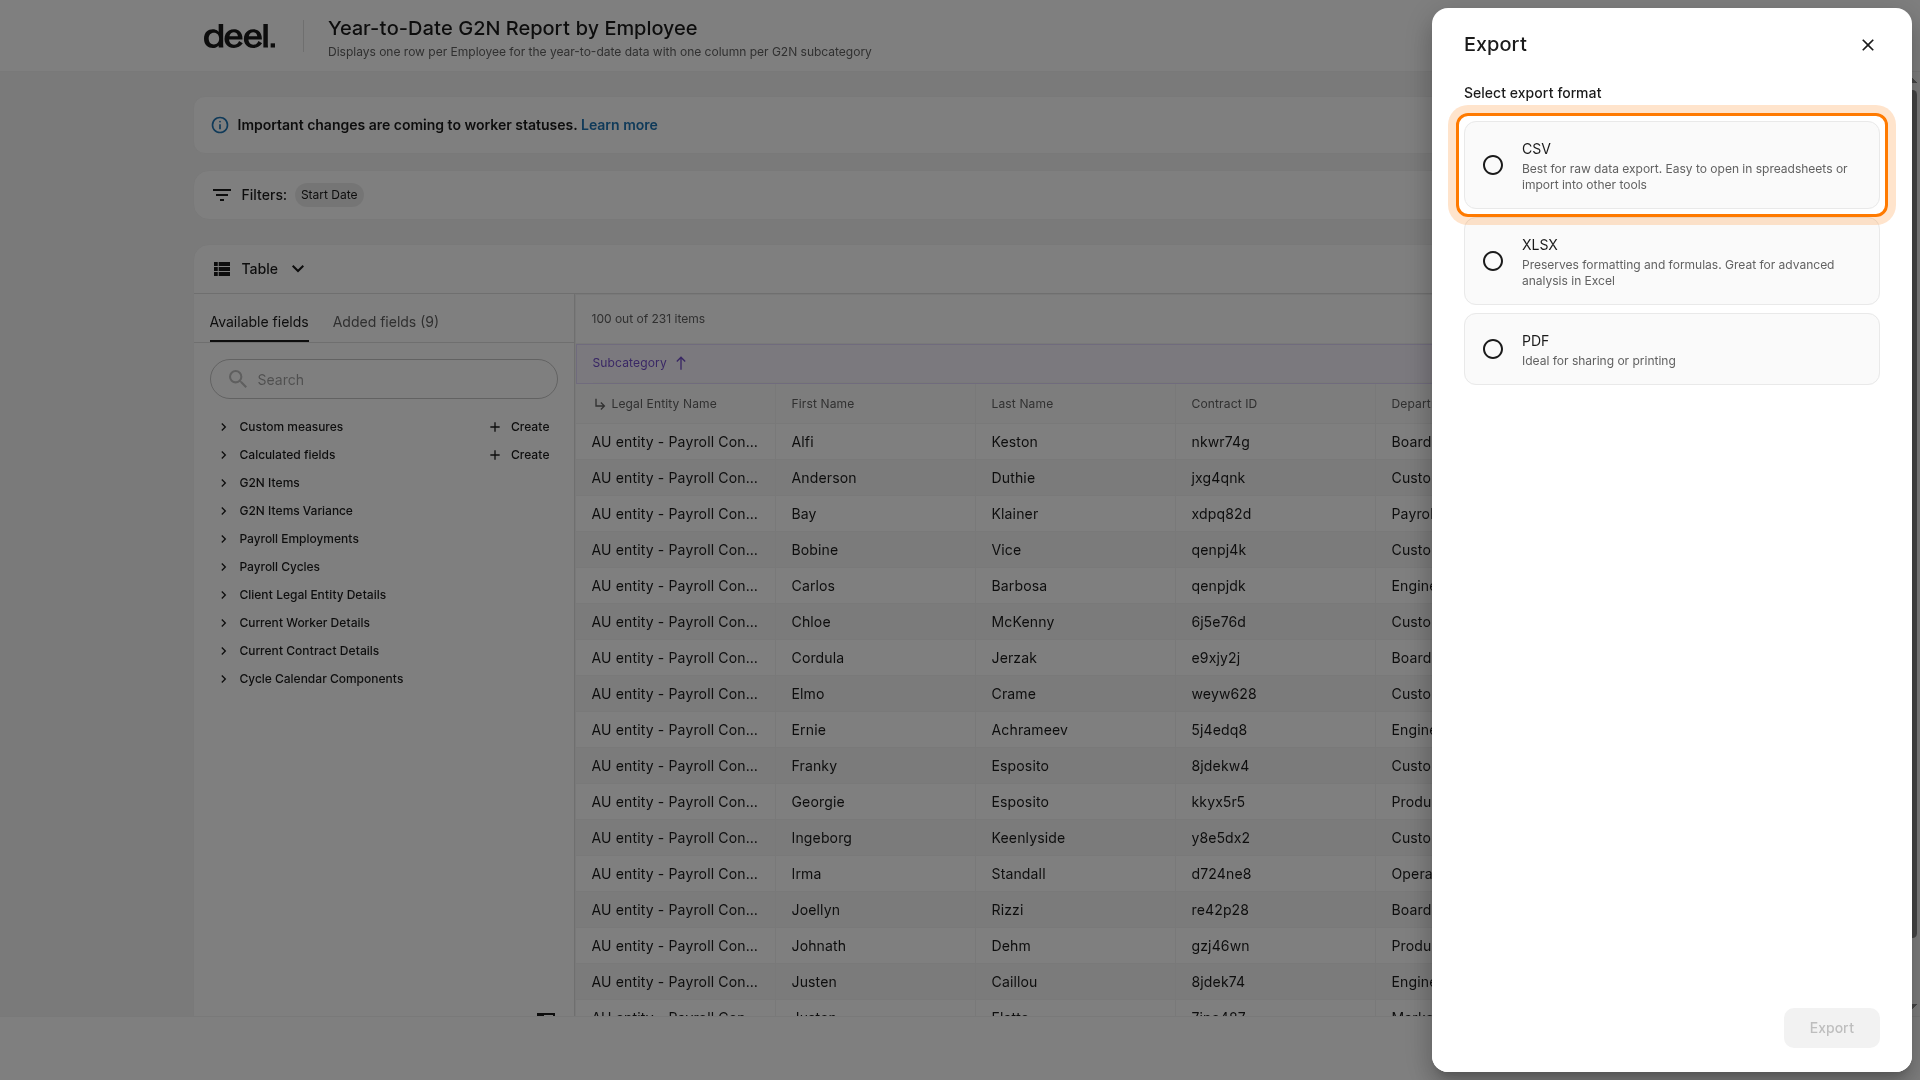Click the last name cell 'Keenlyside'
The image size is (1920, 1080).
click(1028, 838)
